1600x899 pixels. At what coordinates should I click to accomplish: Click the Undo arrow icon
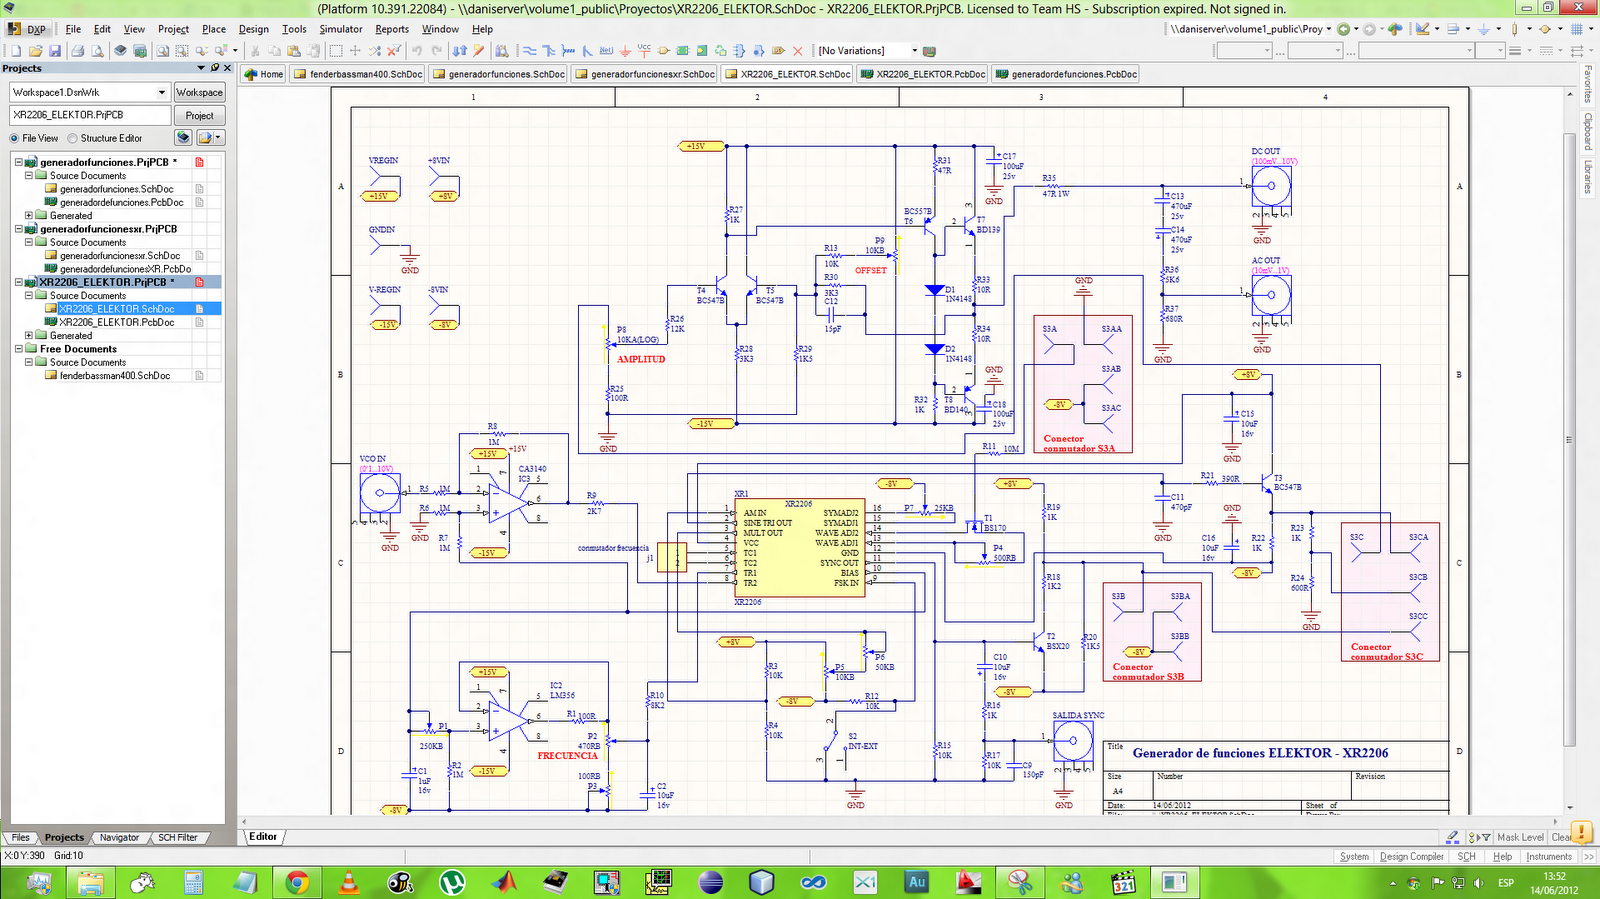(x=416, y=51)
